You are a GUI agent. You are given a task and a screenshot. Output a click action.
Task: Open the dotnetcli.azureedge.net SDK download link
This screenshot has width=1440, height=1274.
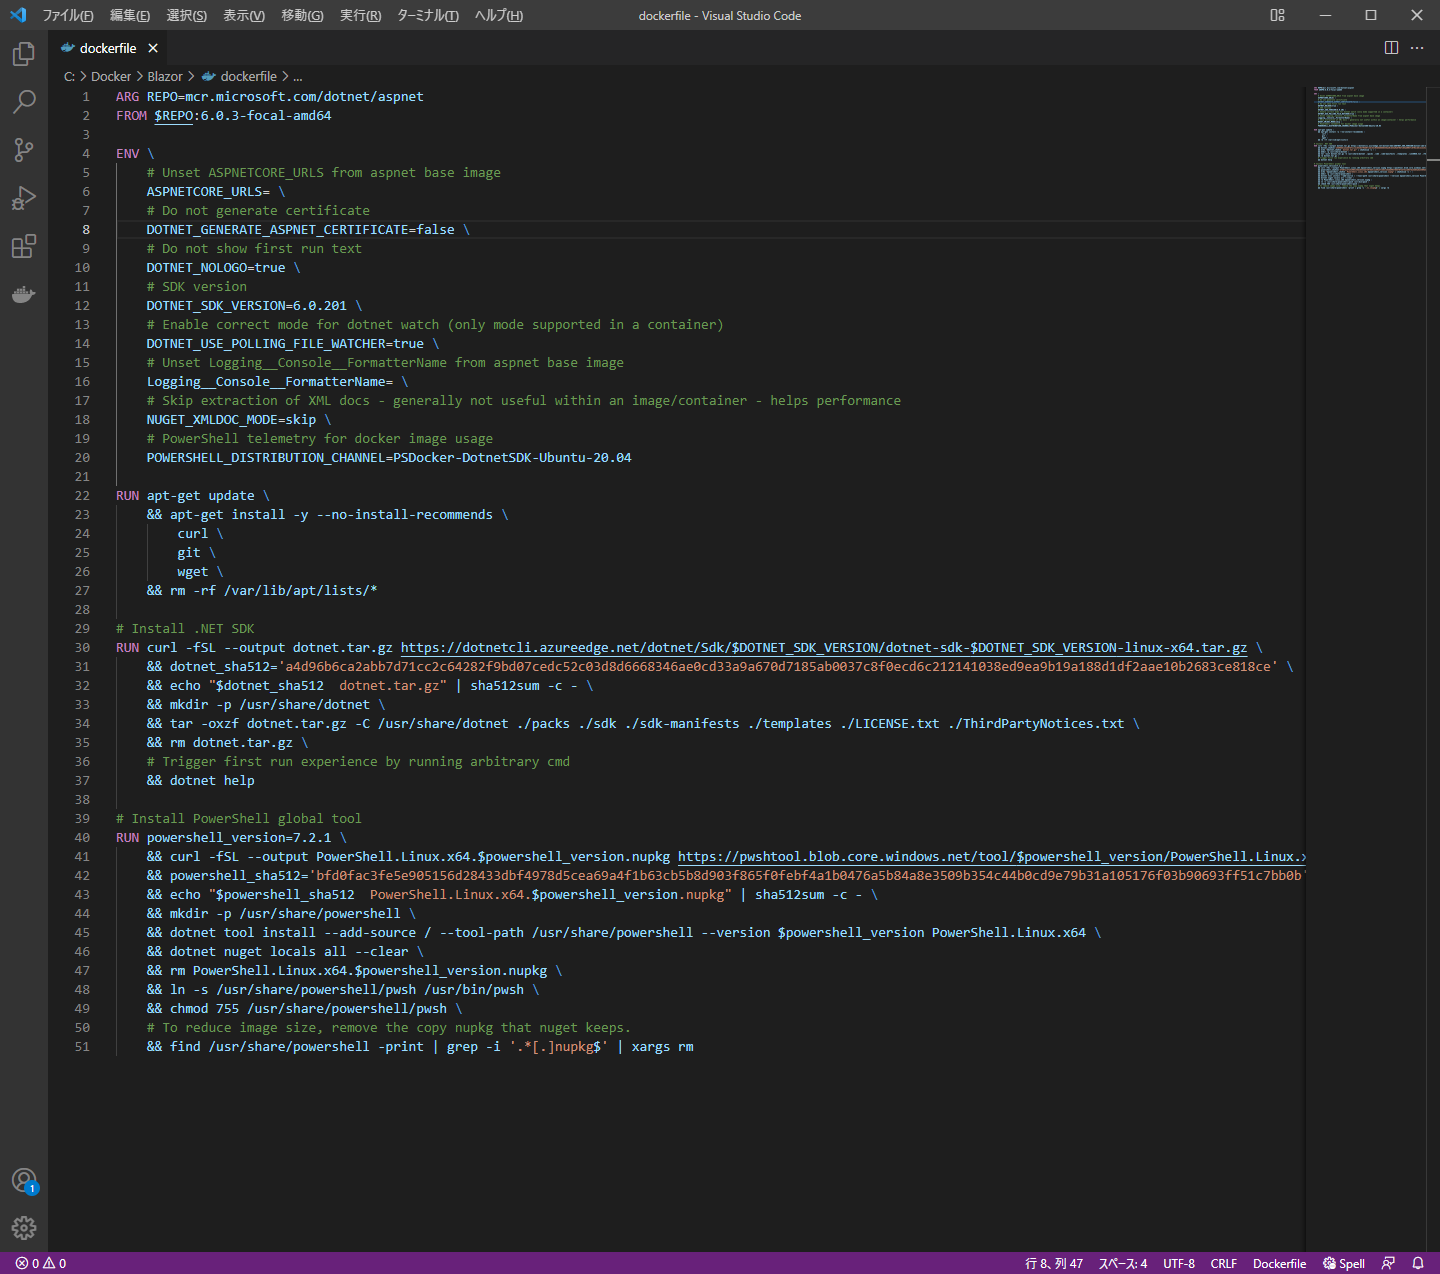click(x=824, y=648)
